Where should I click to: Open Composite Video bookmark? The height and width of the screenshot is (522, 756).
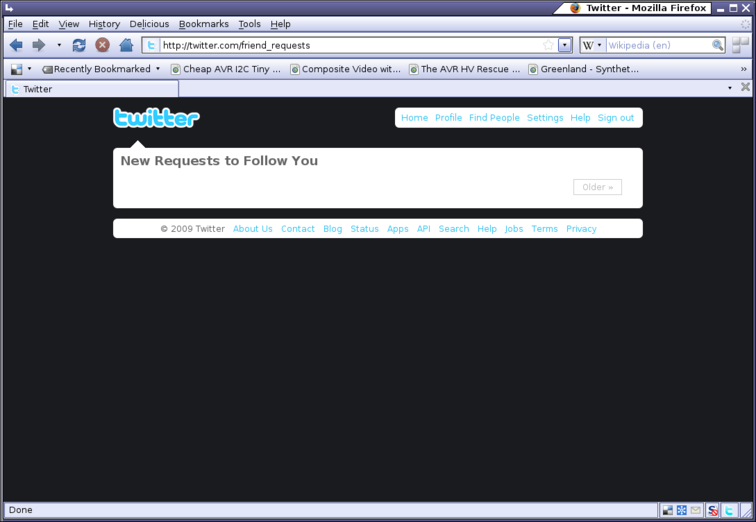tap(345, 69)
